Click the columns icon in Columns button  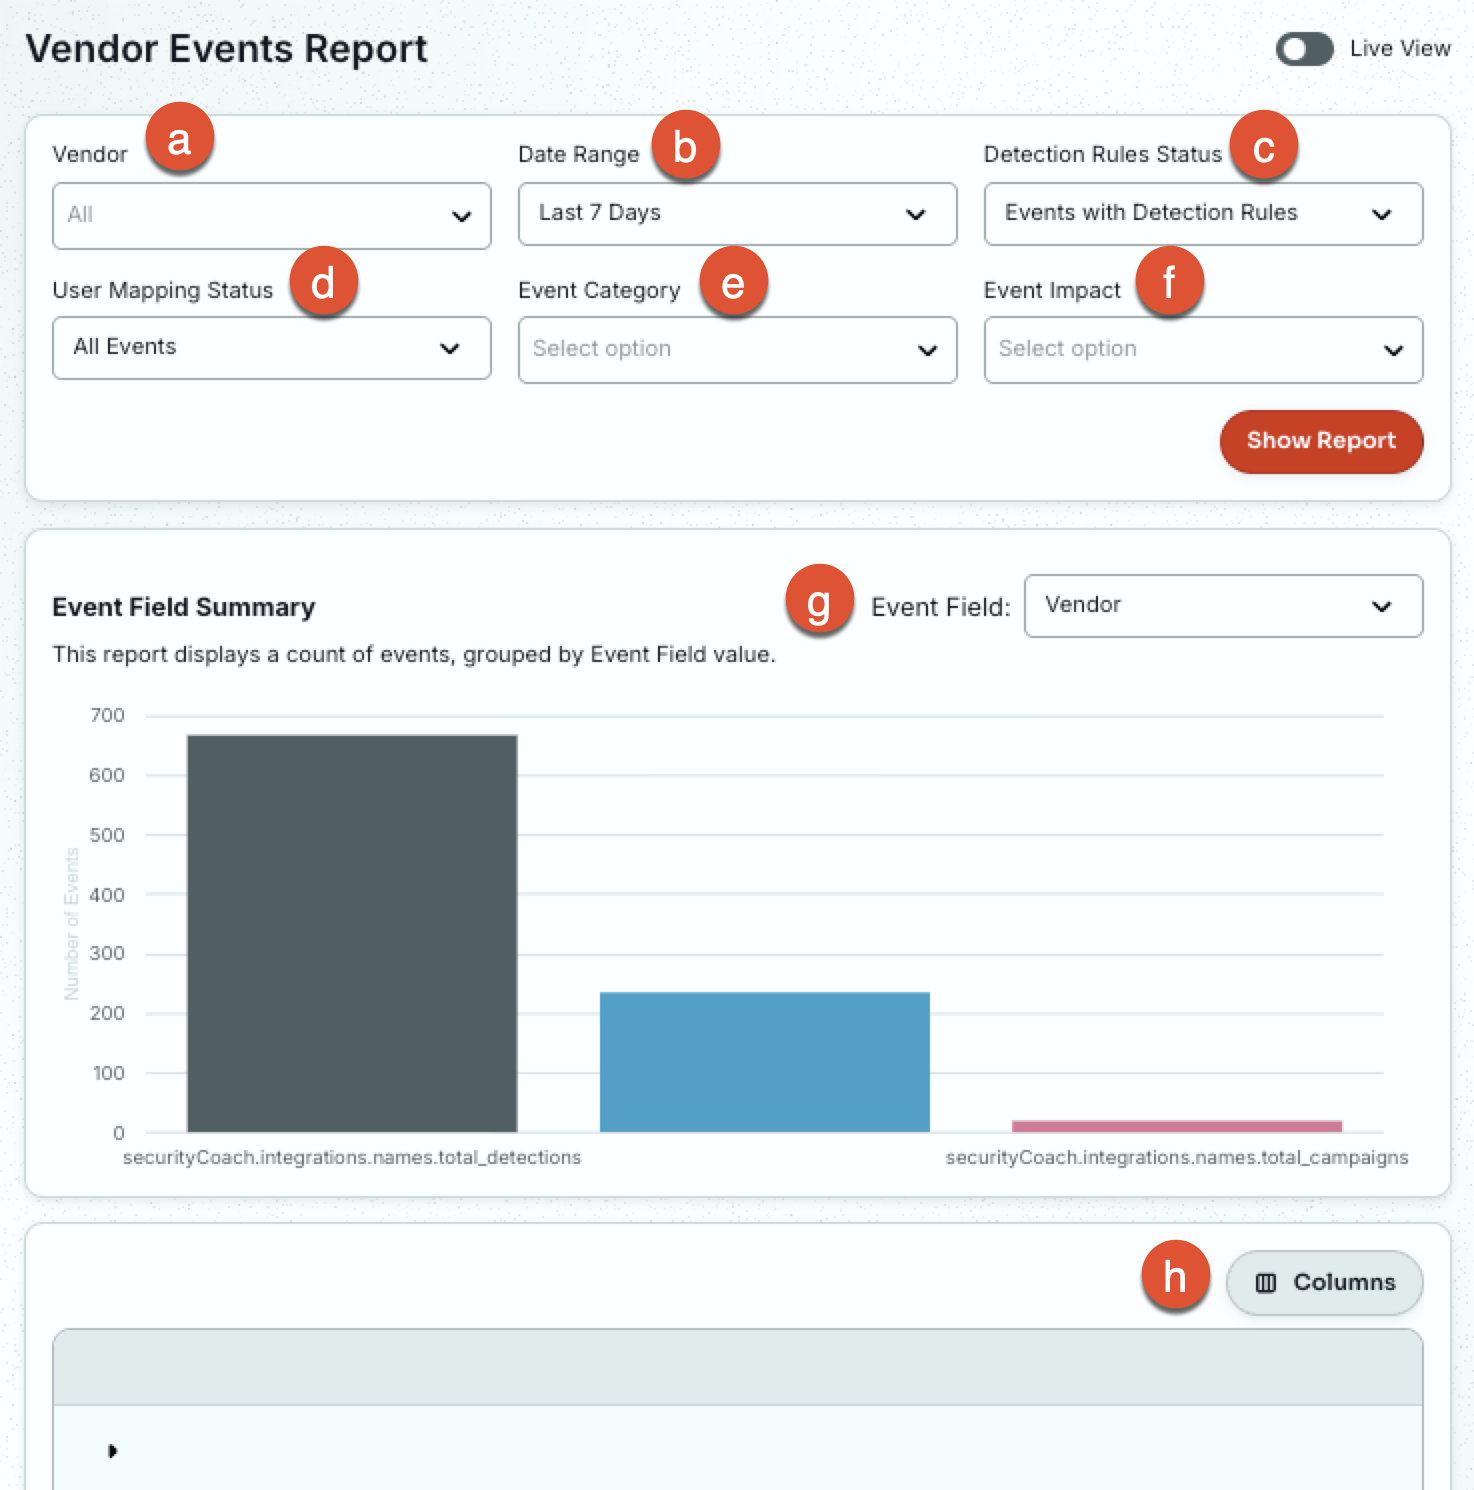[1266, 1283]
